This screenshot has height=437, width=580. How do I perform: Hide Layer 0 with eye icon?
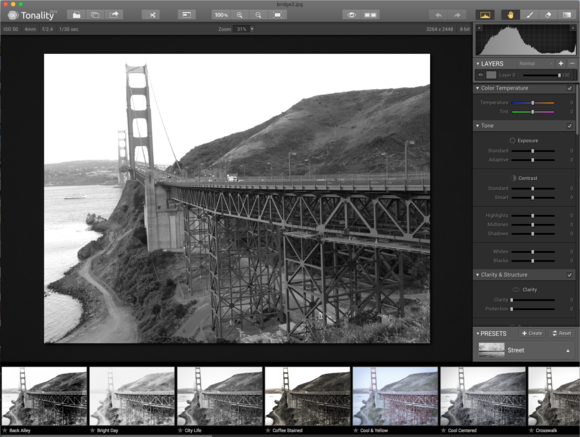[x=480, y=75]
